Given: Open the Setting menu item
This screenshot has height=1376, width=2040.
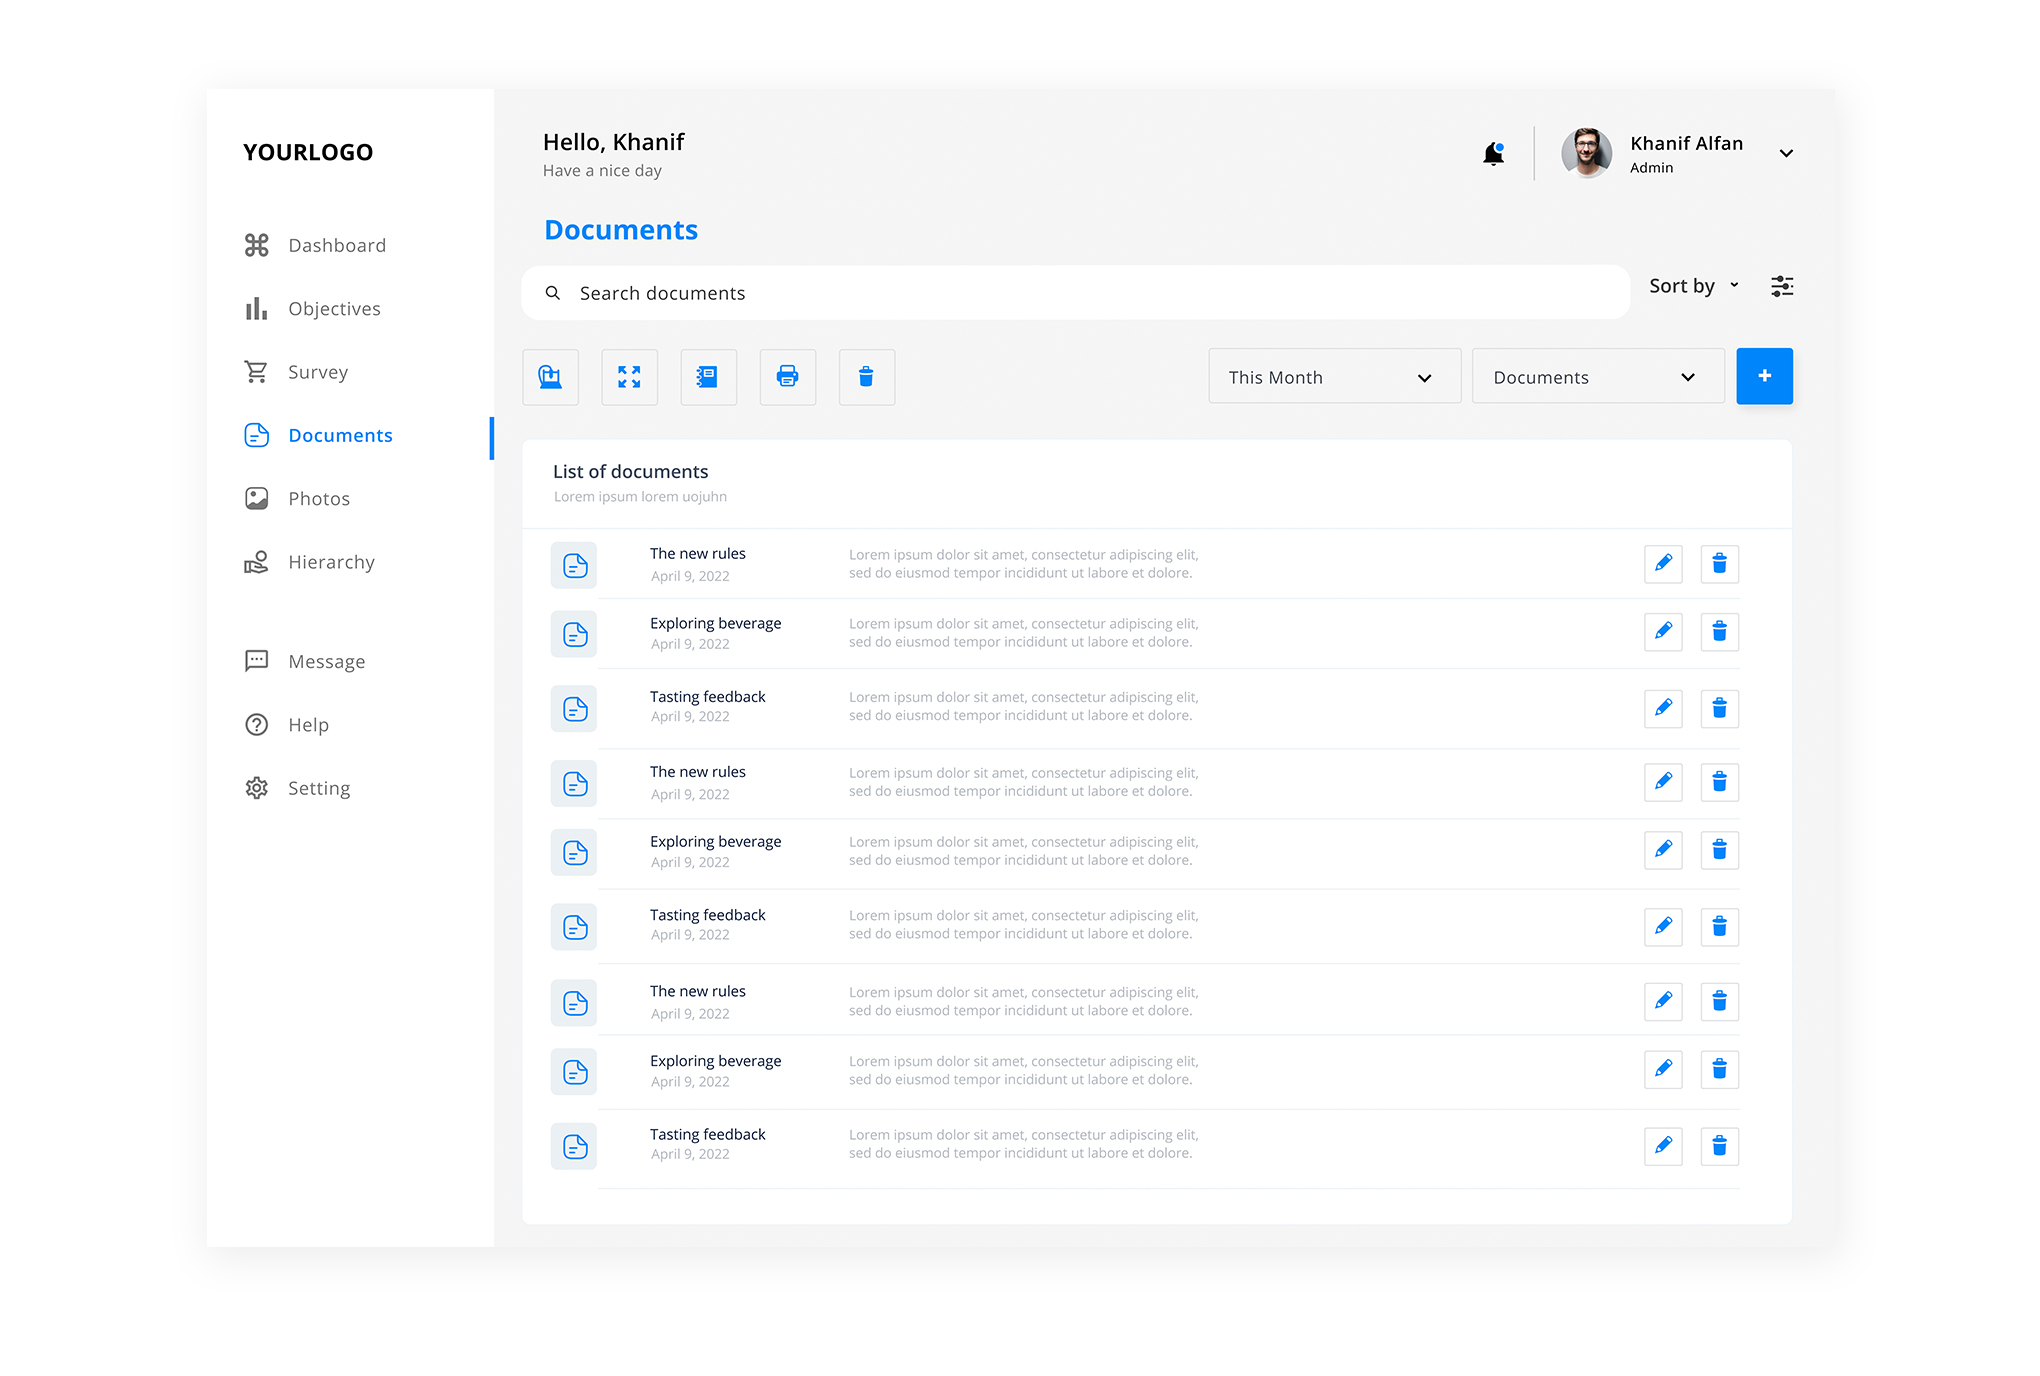Looking at the screenshot, I should coord(319,787).
